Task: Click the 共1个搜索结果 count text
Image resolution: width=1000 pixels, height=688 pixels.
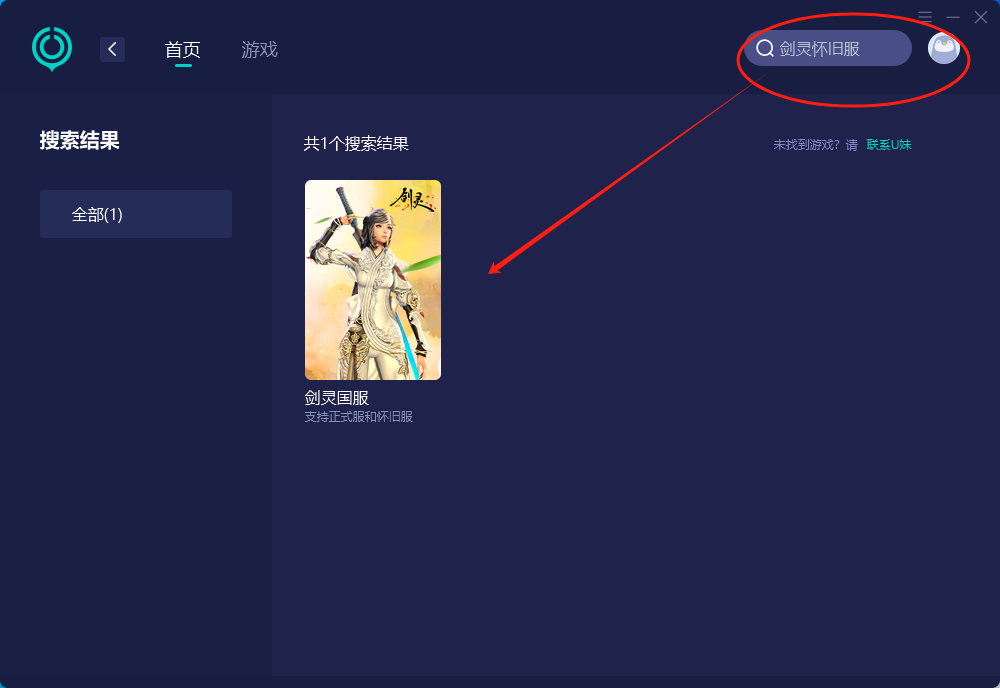Action: 356,143
